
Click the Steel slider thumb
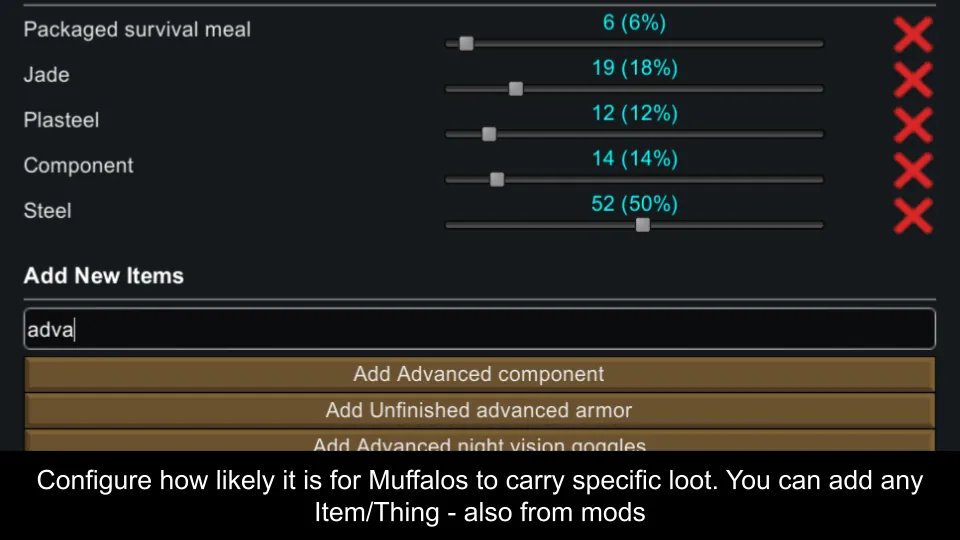[643, 225]
